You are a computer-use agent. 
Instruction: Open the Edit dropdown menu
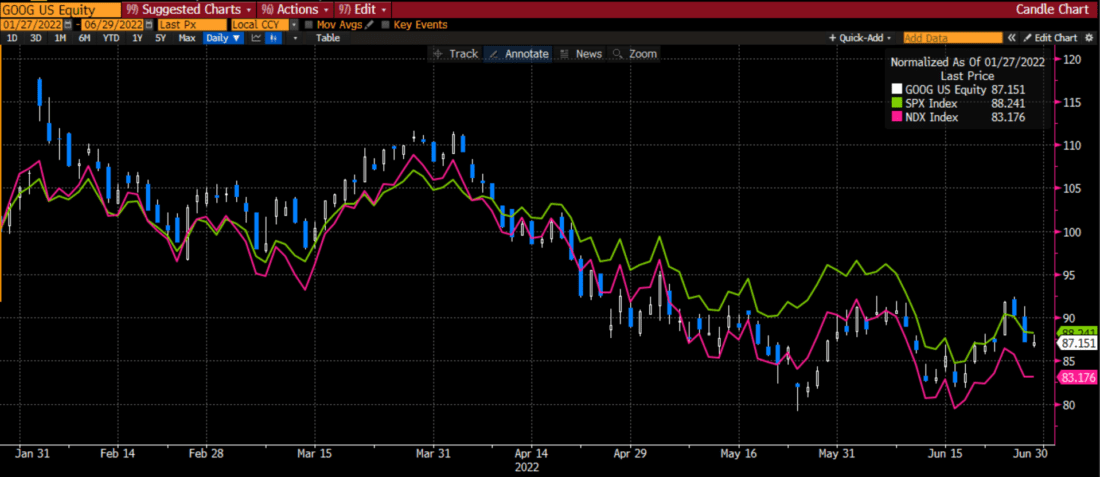[x=362, y=10]
